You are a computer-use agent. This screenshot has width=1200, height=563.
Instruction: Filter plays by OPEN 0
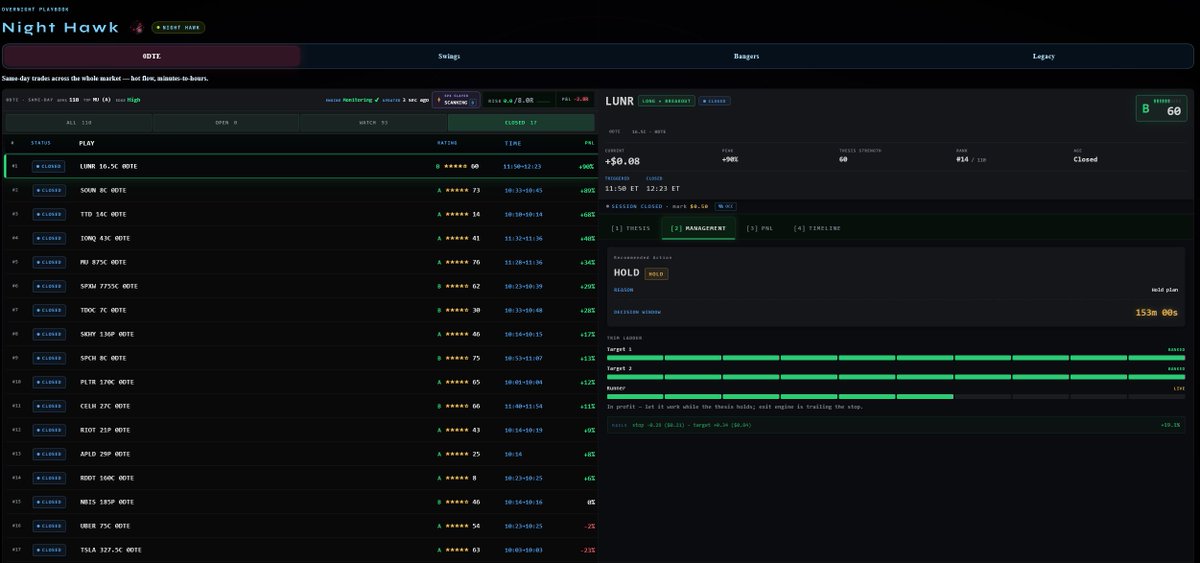coord(226,122)
